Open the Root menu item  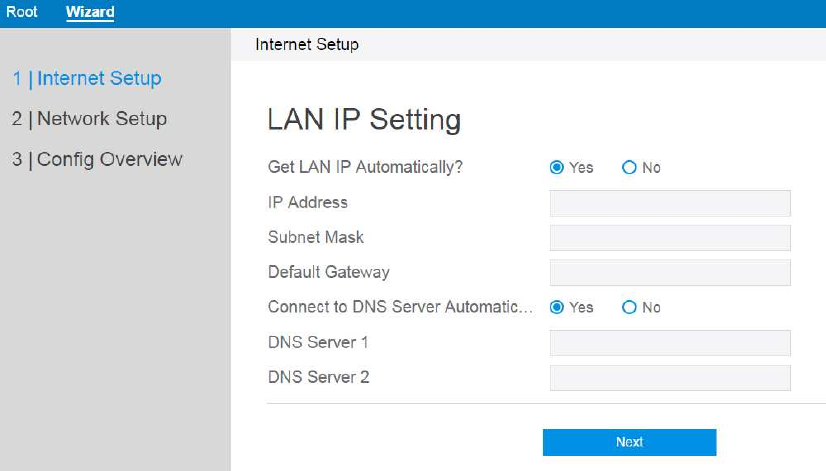click(22, 13)
